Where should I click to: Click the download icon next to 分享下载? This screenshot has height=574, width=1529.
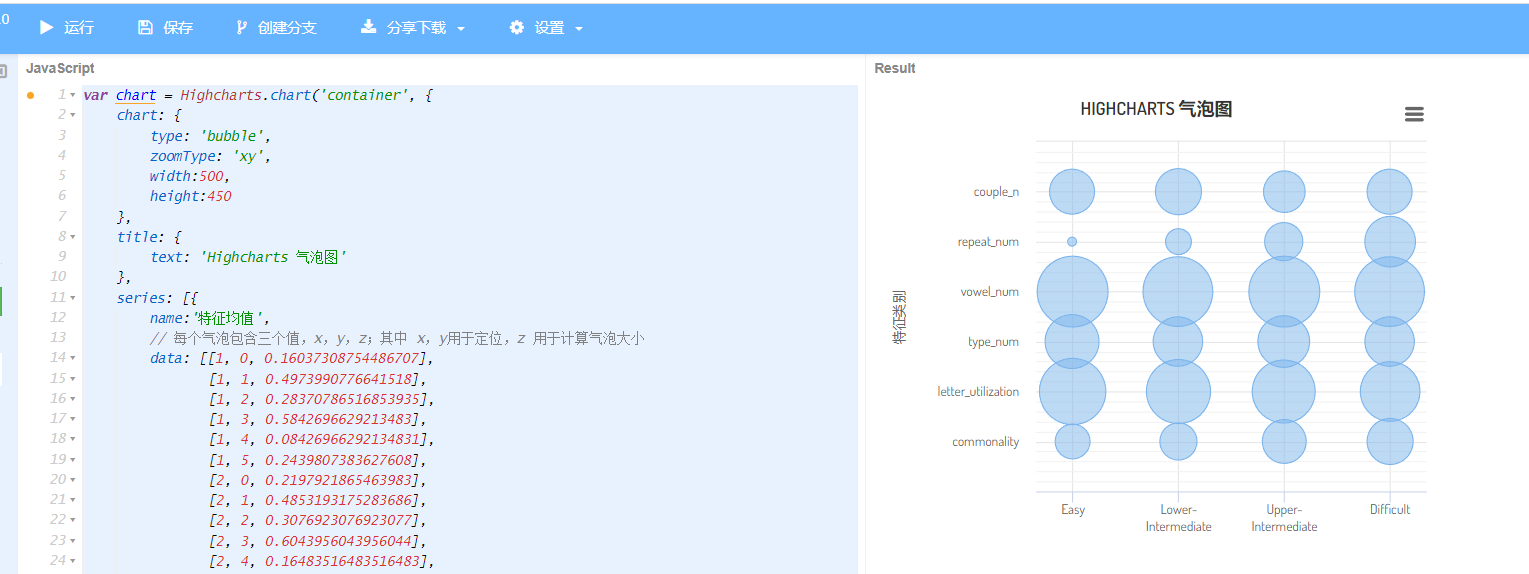368,28
